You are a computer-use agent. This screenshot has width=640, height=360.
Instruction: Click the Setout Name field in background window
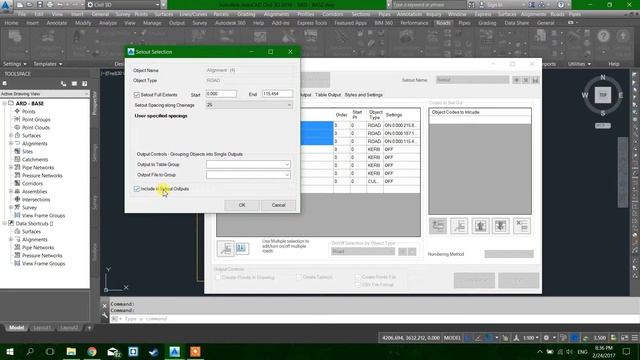click(x=472, y=80)
